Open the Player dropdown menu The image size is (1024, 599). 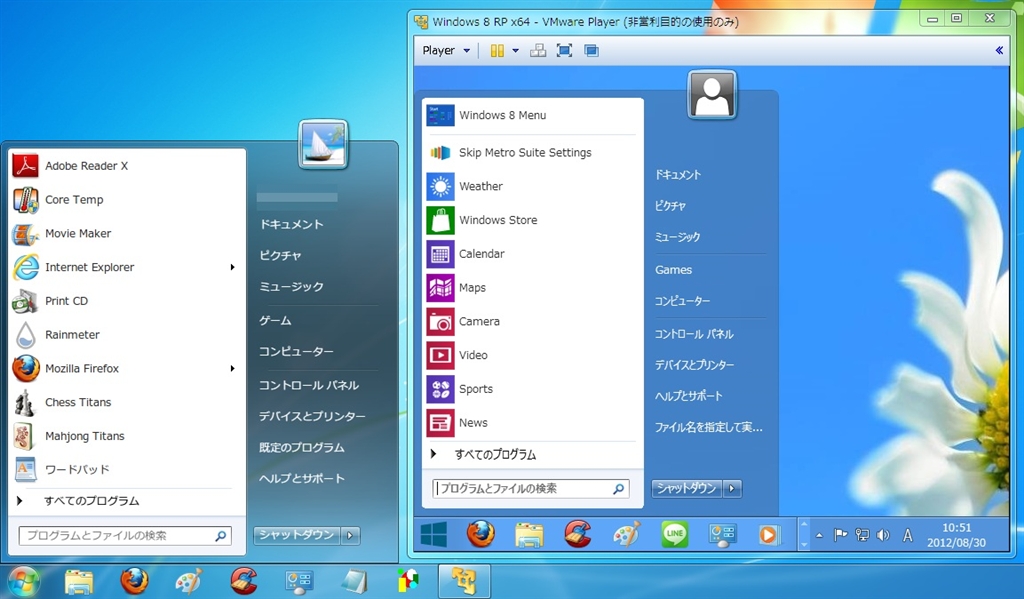446,50
